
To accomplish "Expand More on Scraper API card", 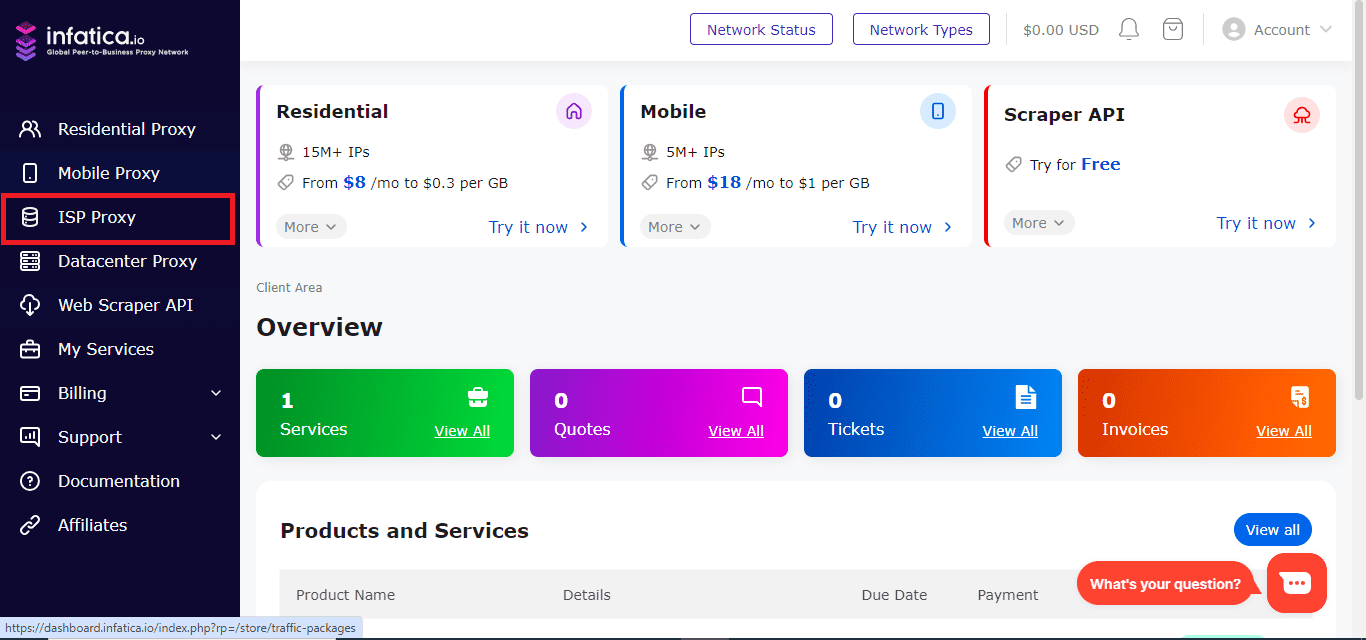I will pos(1039,223).
